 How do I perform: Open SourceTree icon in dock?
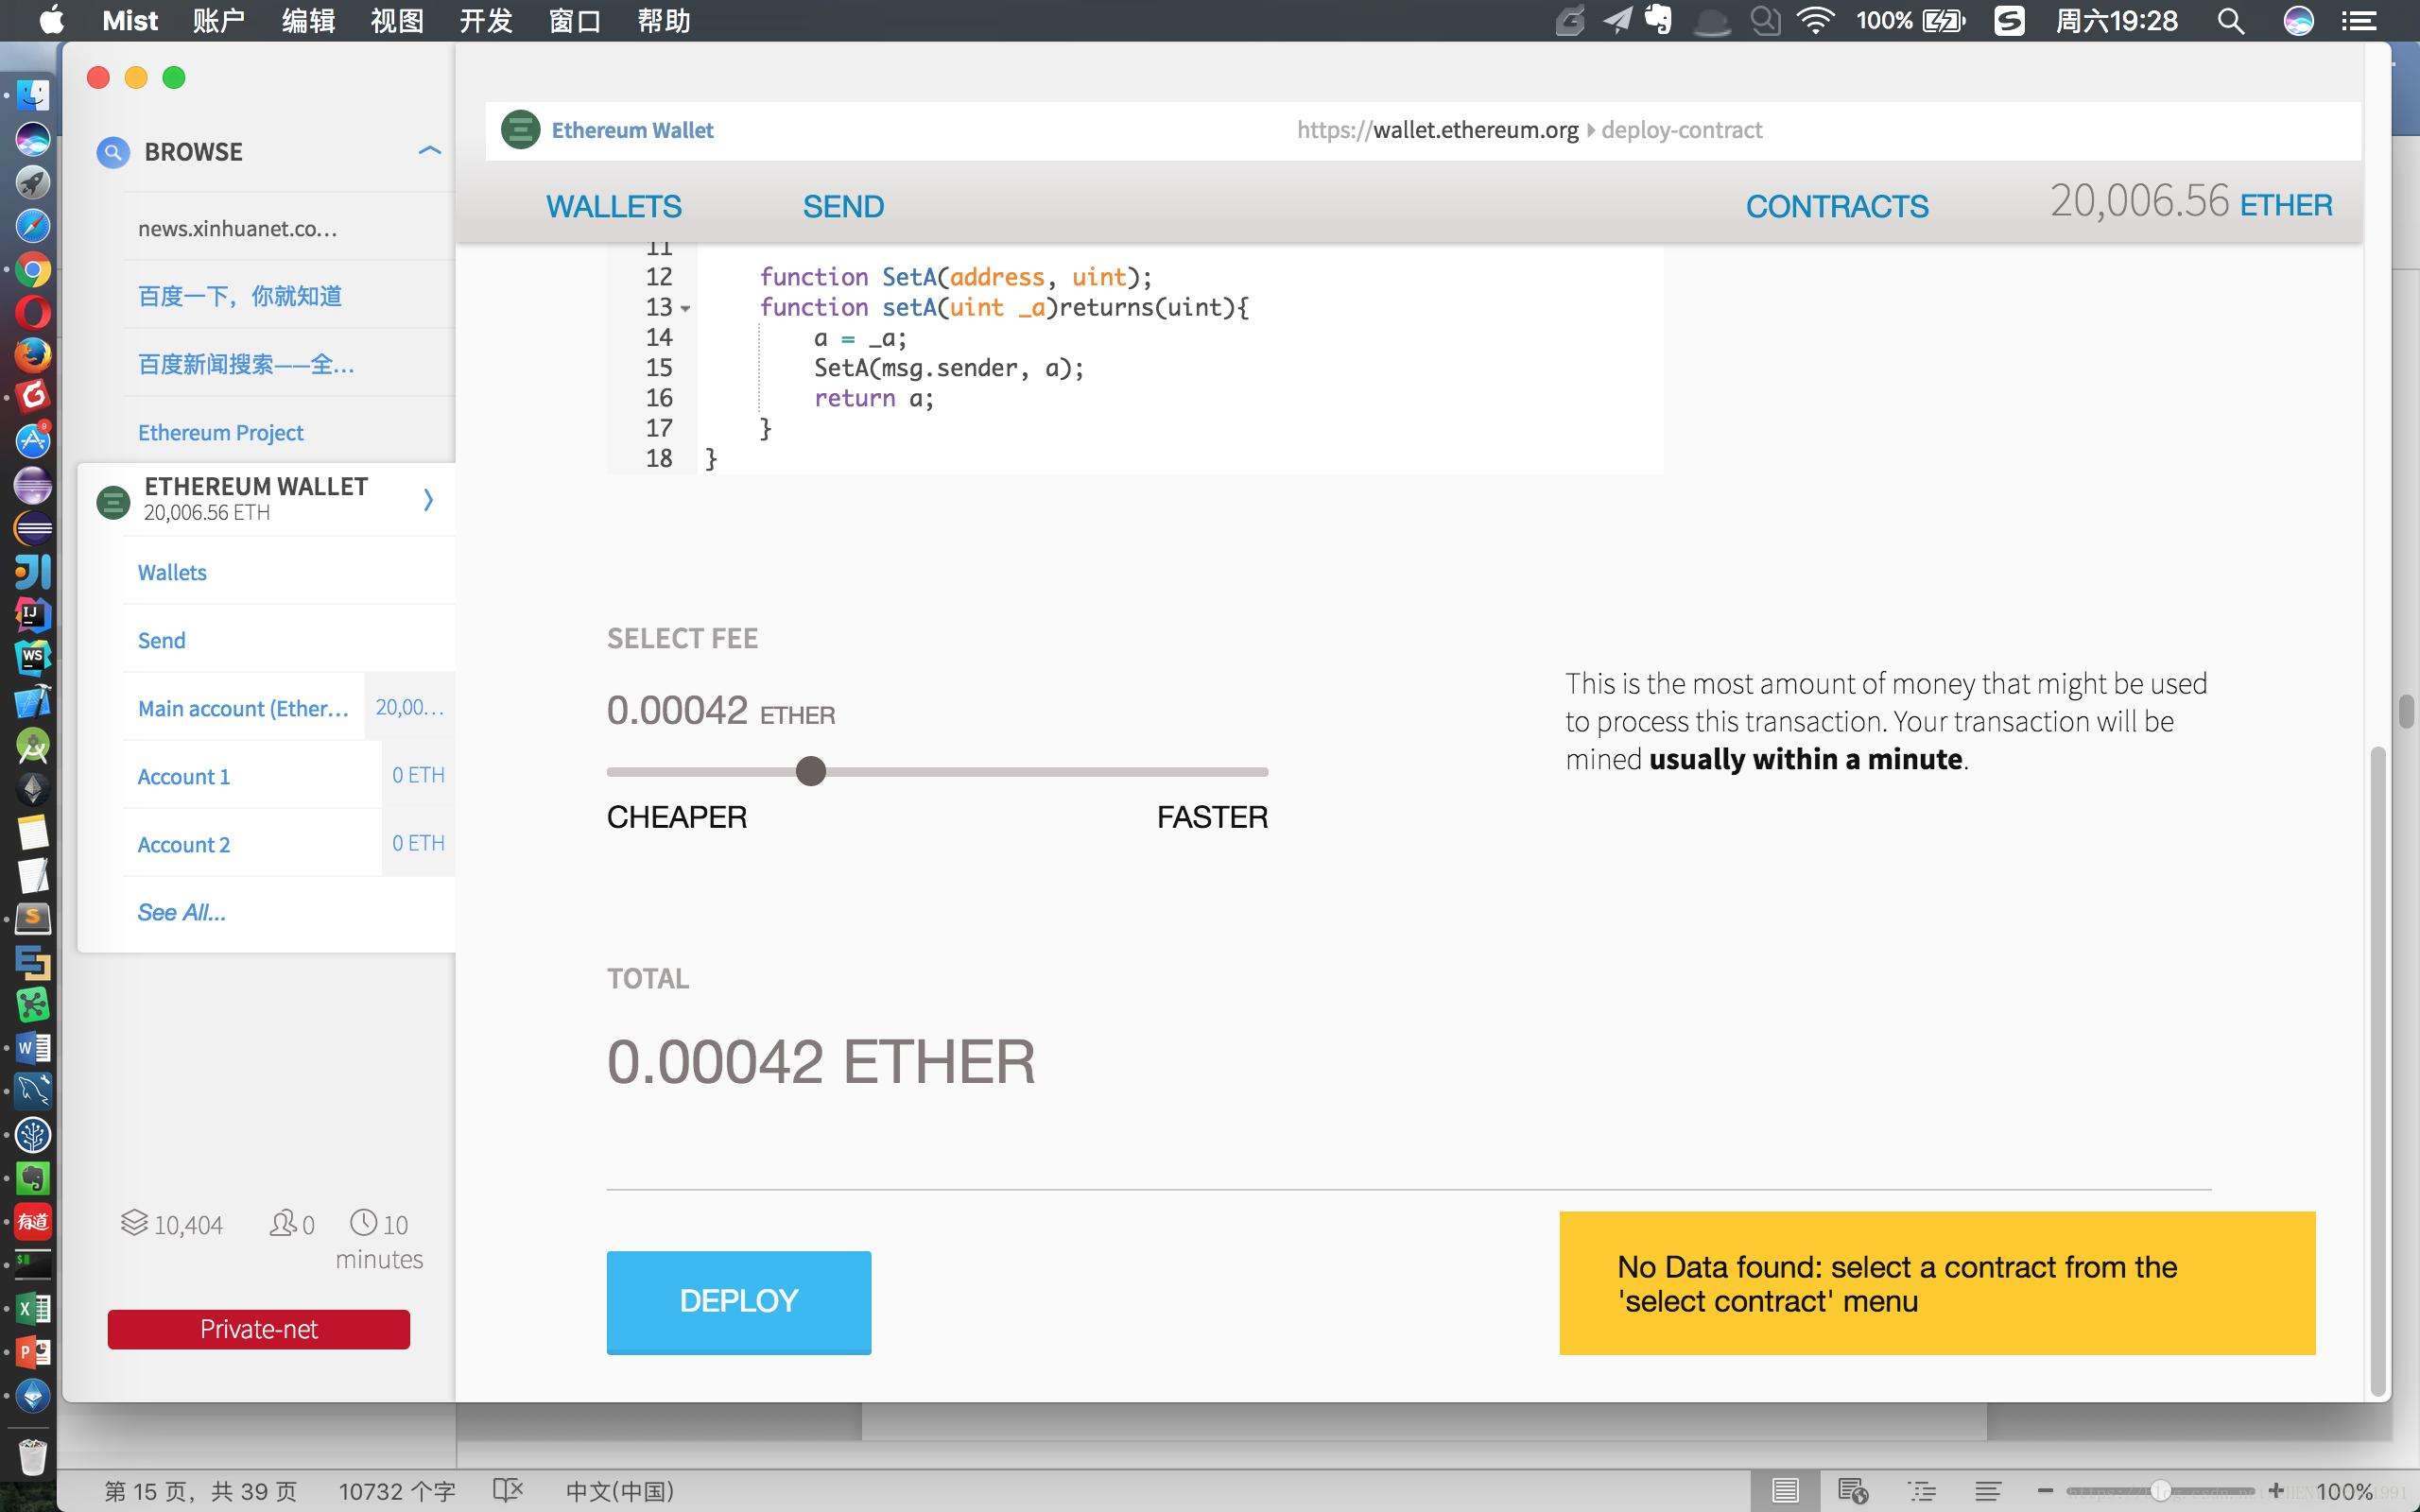pyautogui.click(x=33, y=1135)
